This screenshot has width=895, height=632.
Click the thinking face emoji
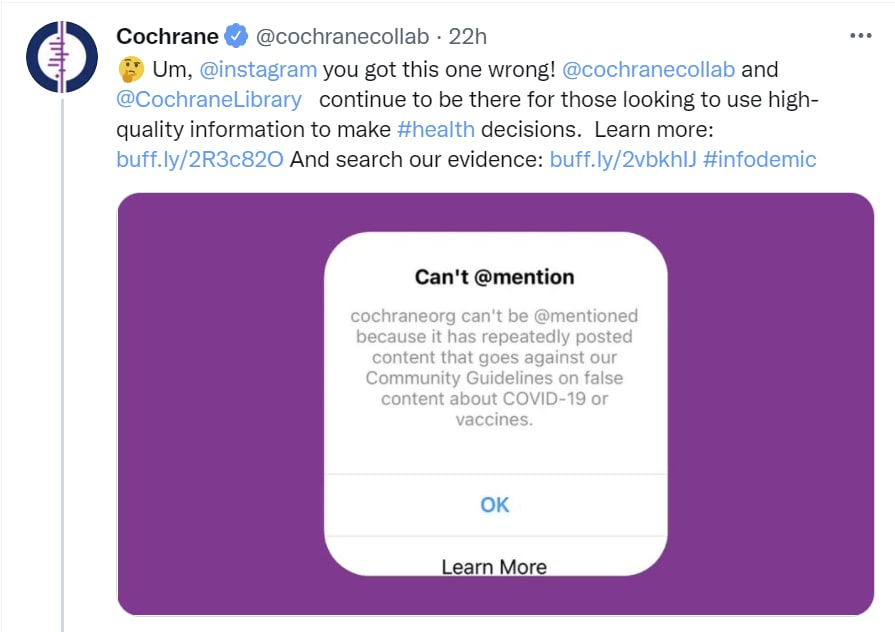pyautogui.click(x=130, y=70)
